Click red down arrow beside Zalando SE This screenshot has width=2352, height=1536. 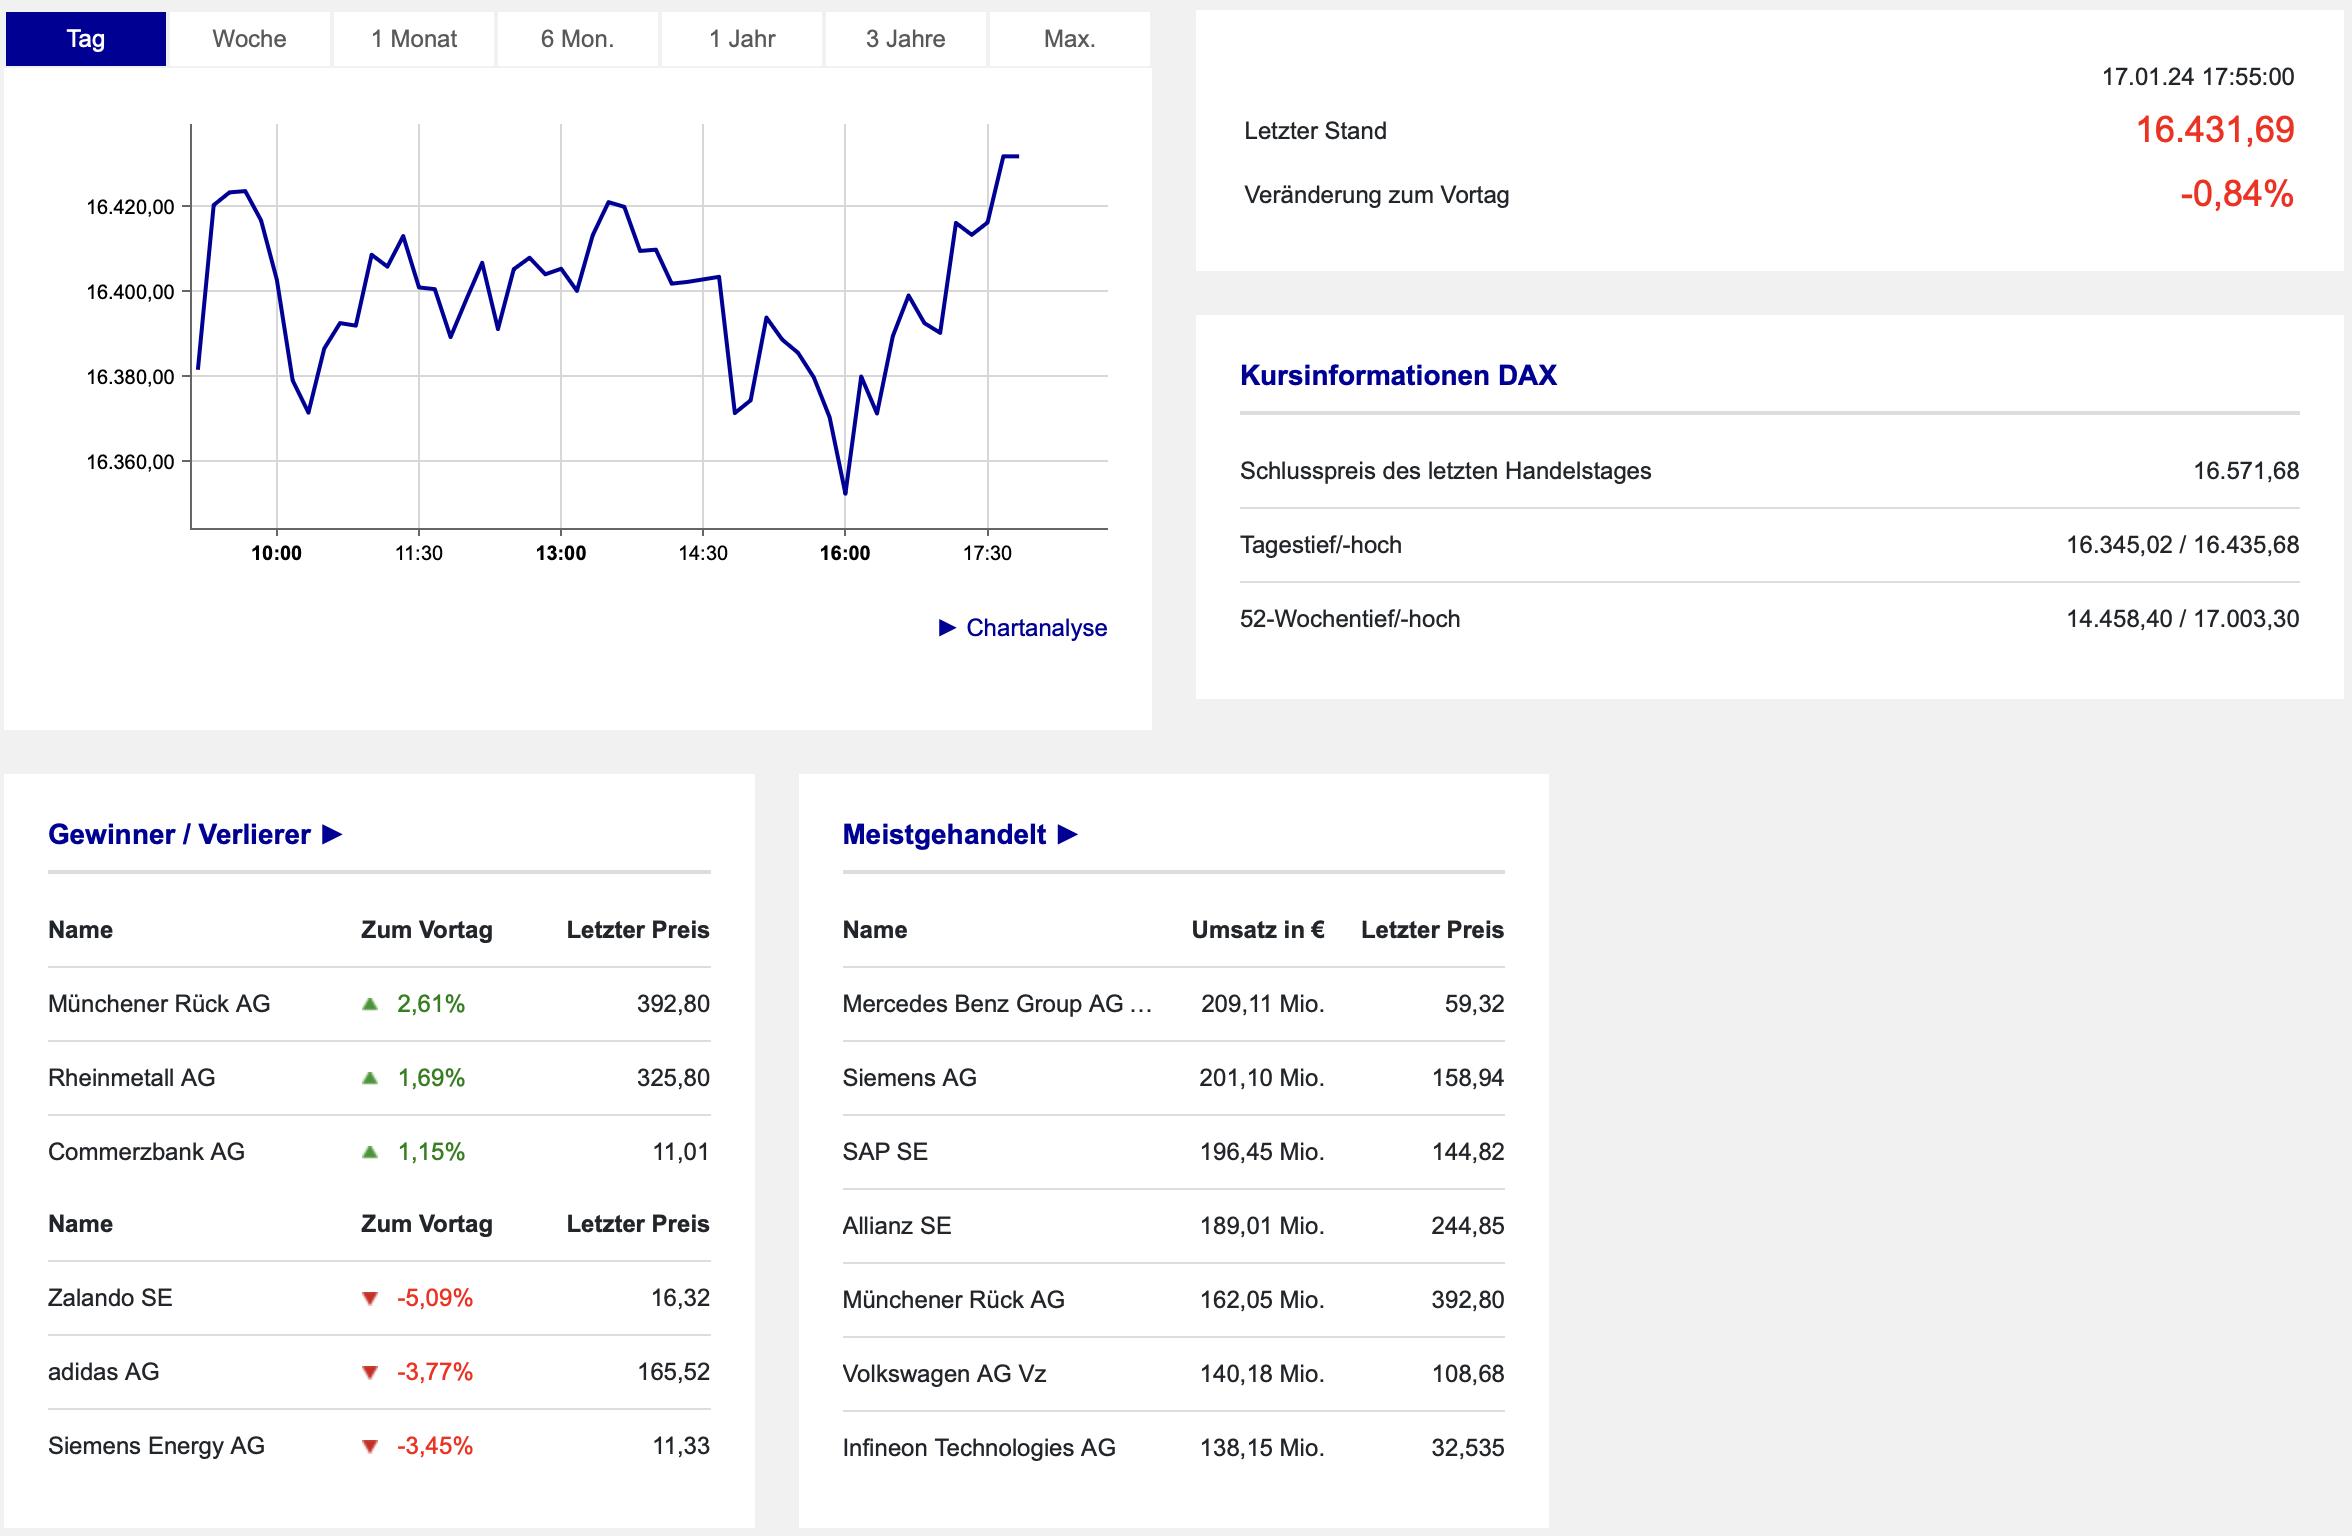(370, 1298)
